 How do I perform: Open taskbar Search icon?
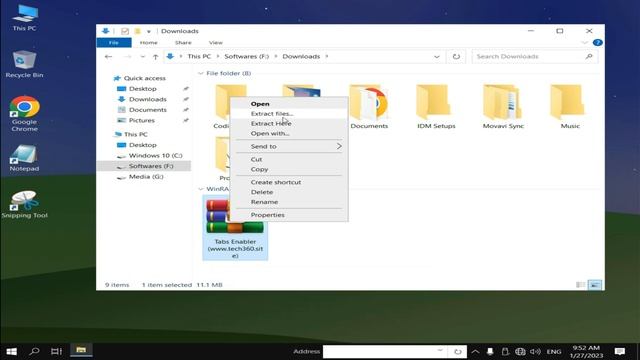35,351
